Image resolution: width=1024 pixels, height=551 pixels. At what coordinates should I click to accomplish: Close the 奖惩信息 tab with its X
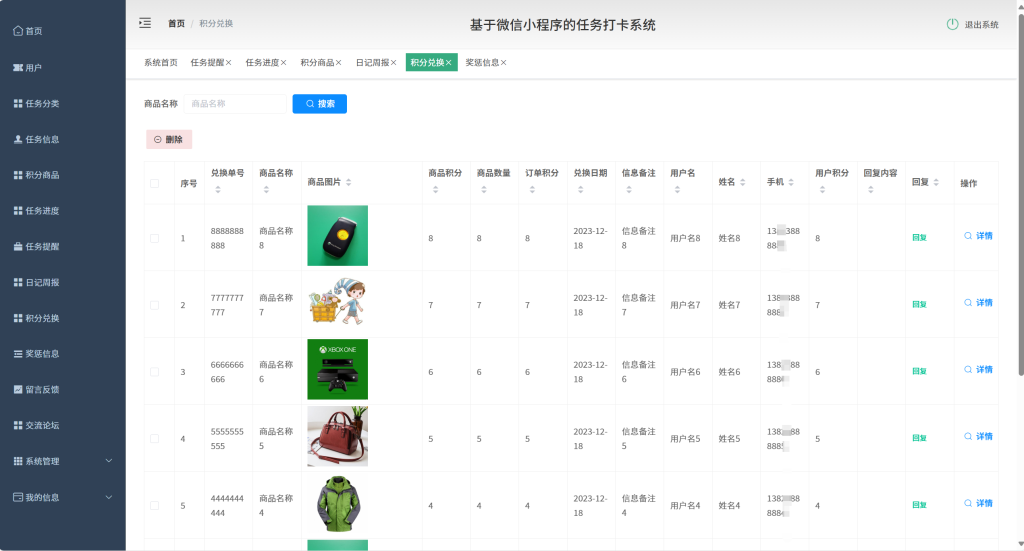504,63
